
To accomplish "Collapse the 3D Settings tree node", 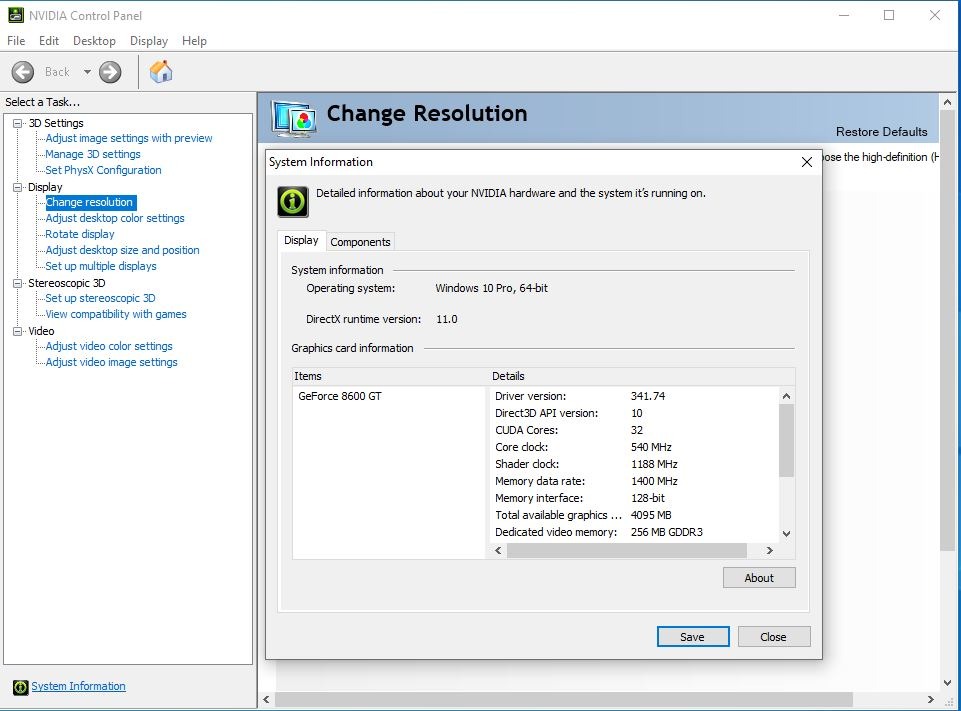I will coord(18,123).
